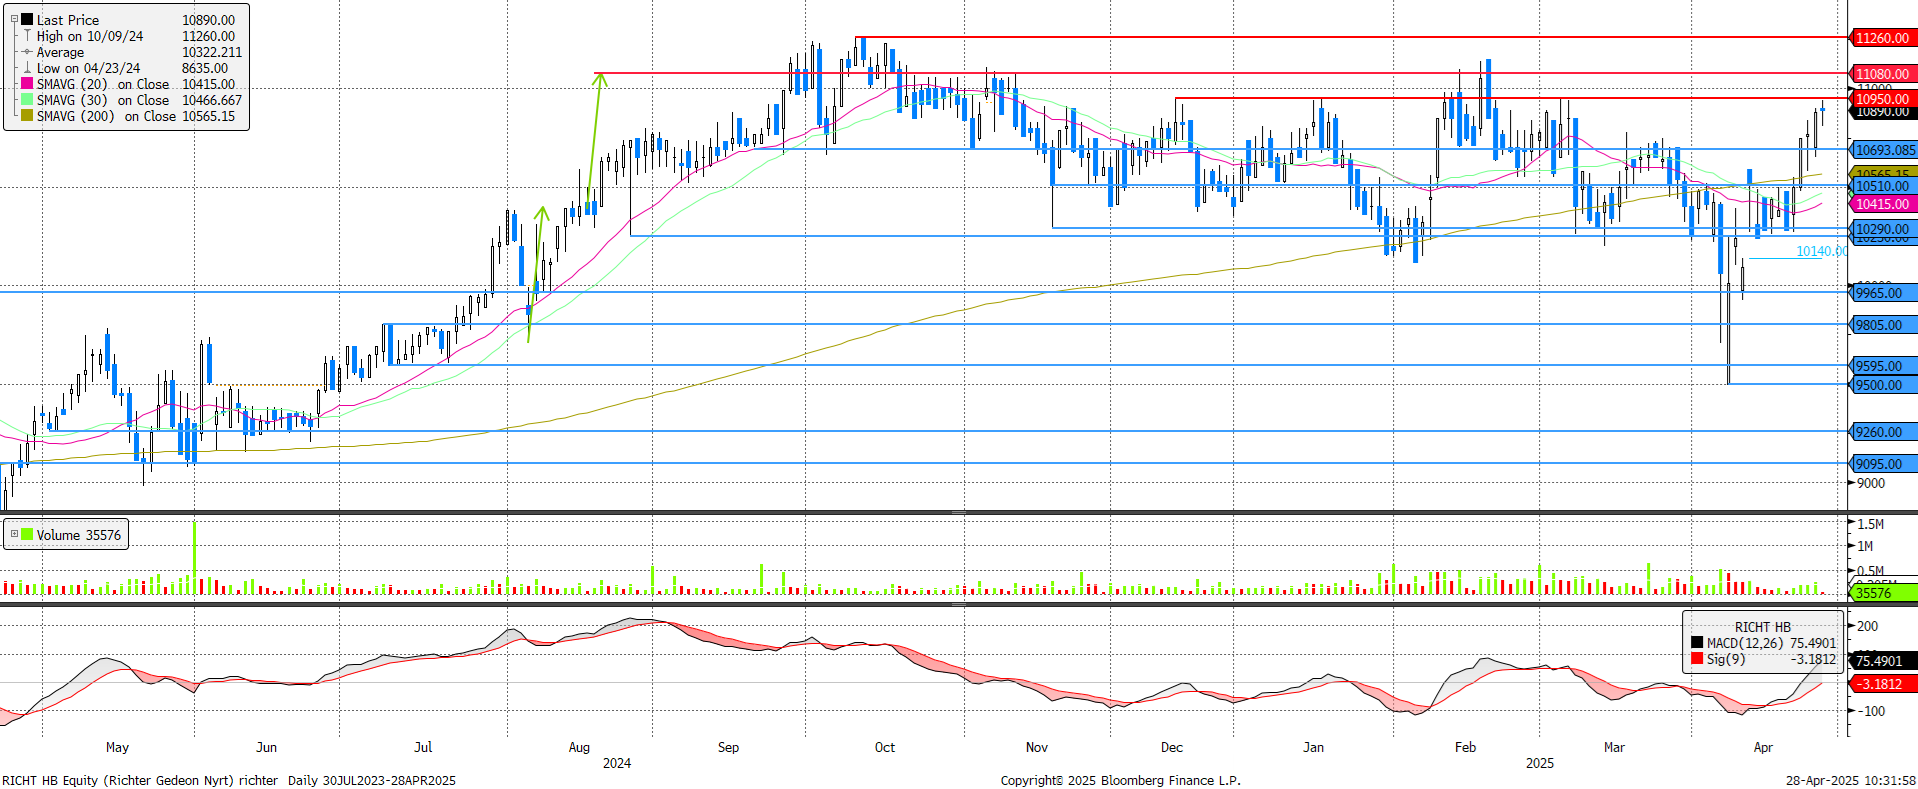Collapse the Volume legend box
This screenshot has width=1918, height=789.
14,534
